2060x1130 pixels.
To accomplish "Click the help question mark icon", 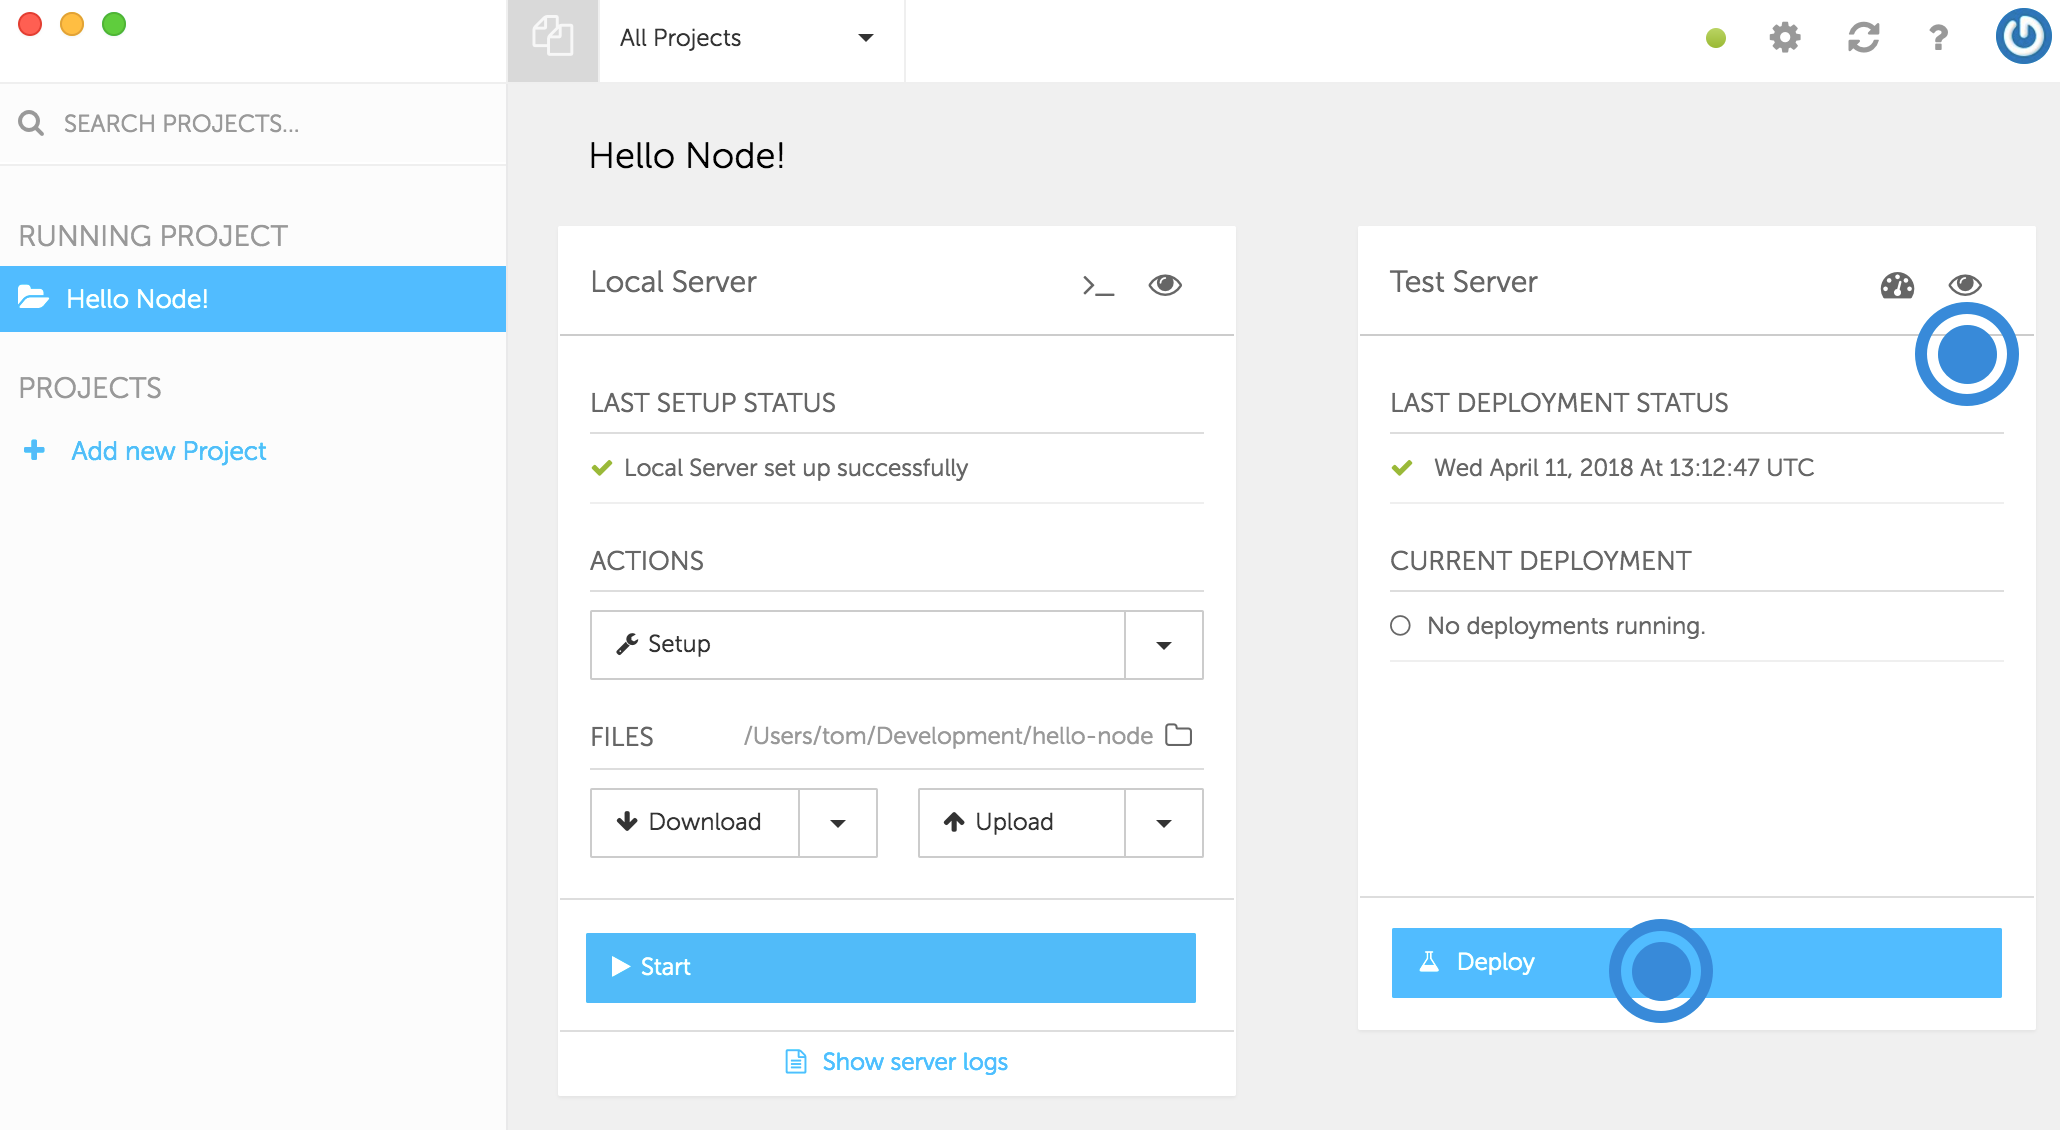I will (x=1939, y=38).
